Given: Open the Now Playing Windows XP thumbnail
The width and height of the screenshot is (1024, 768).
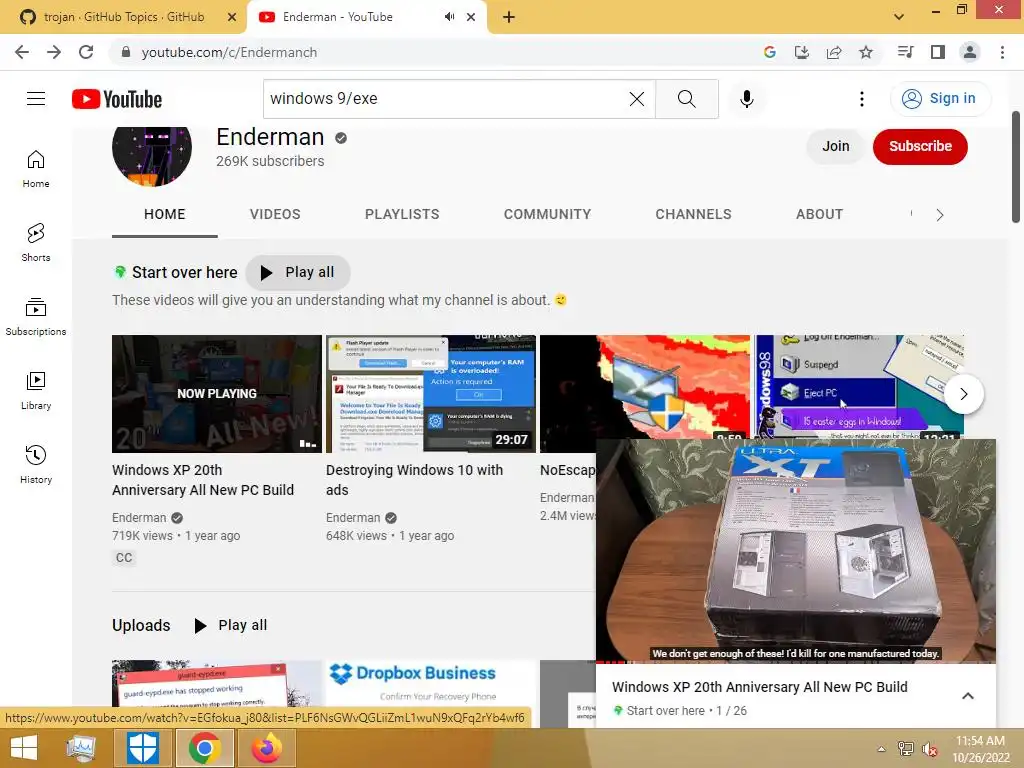Looking at the screenshot, I should click(x=217, y=394).
